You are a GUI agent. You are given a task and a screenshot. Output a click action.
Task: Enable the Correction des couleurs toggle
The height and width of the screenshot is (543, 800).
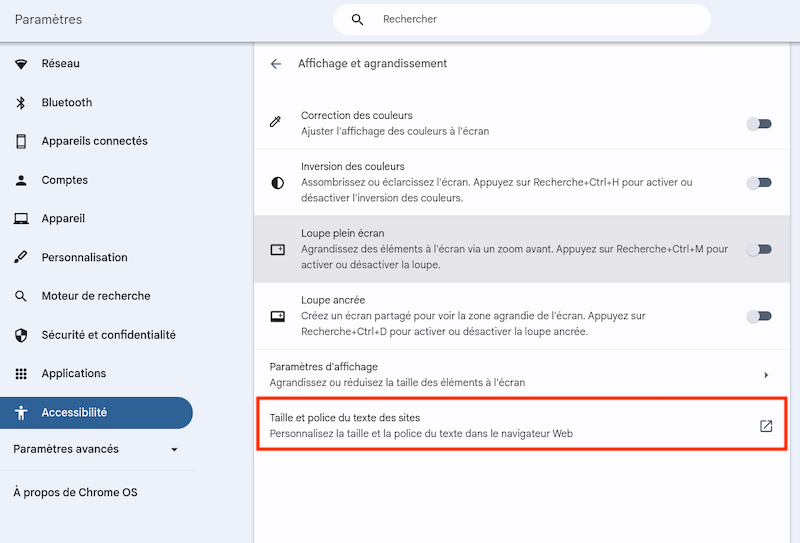click(x=759, y=124)
